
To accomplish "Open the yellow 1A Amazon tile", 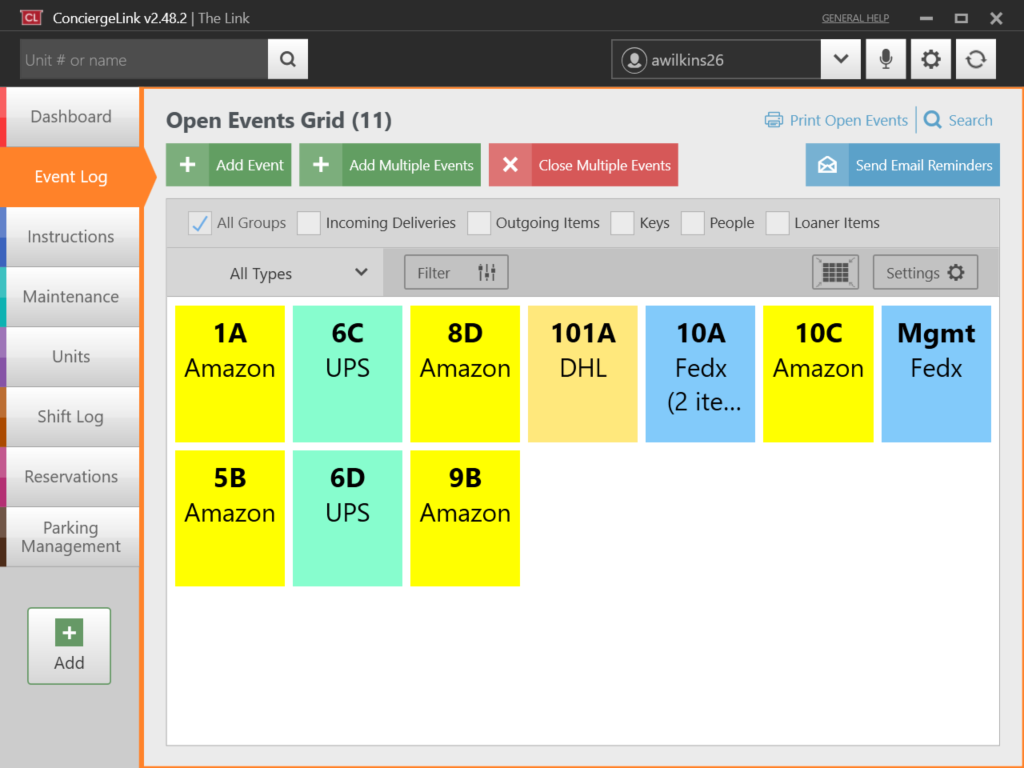I will coord(230,374).
